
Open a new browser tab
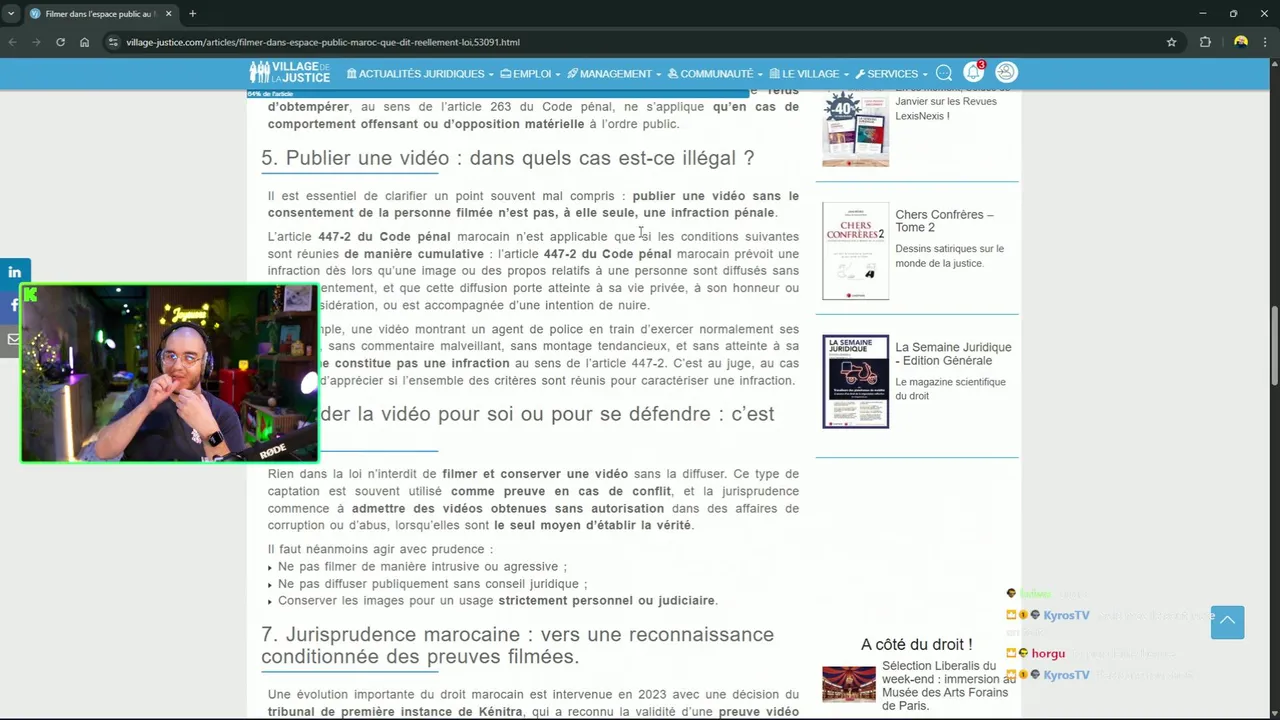(192, 14)
